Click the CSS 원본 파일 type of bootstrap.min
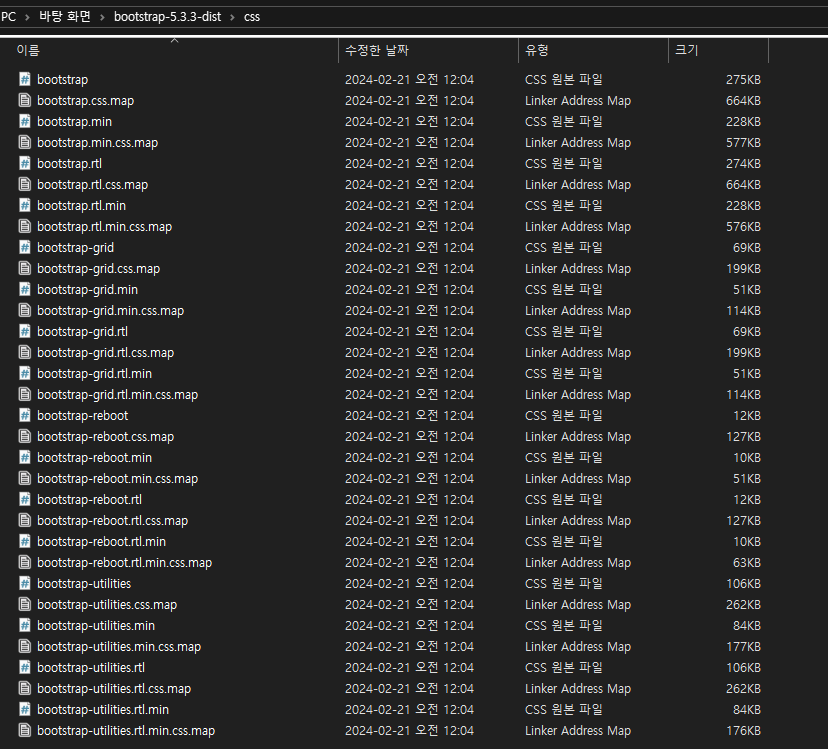The height and width of the screenshot is (749, 828). (x=563, y=121)
